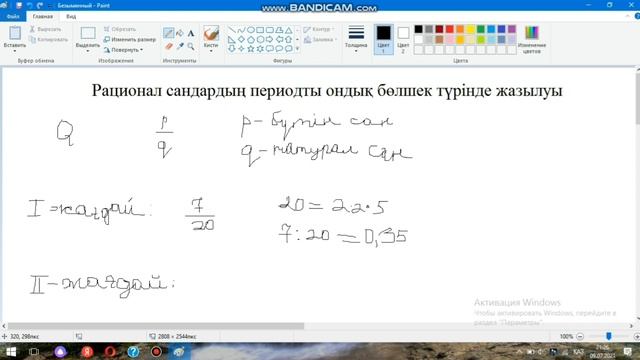The image size is (640, 360).
Task: Open the notification center icon
Action: pyautogui.click(x=628, y=351)
